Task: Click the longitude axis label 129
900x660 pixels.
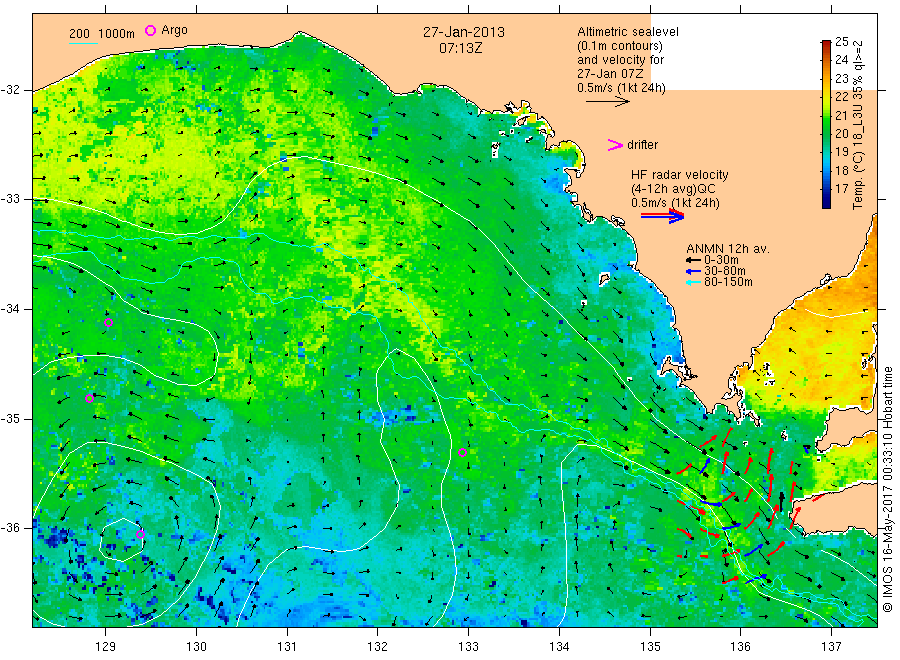Action: click(x=106, y=647)
